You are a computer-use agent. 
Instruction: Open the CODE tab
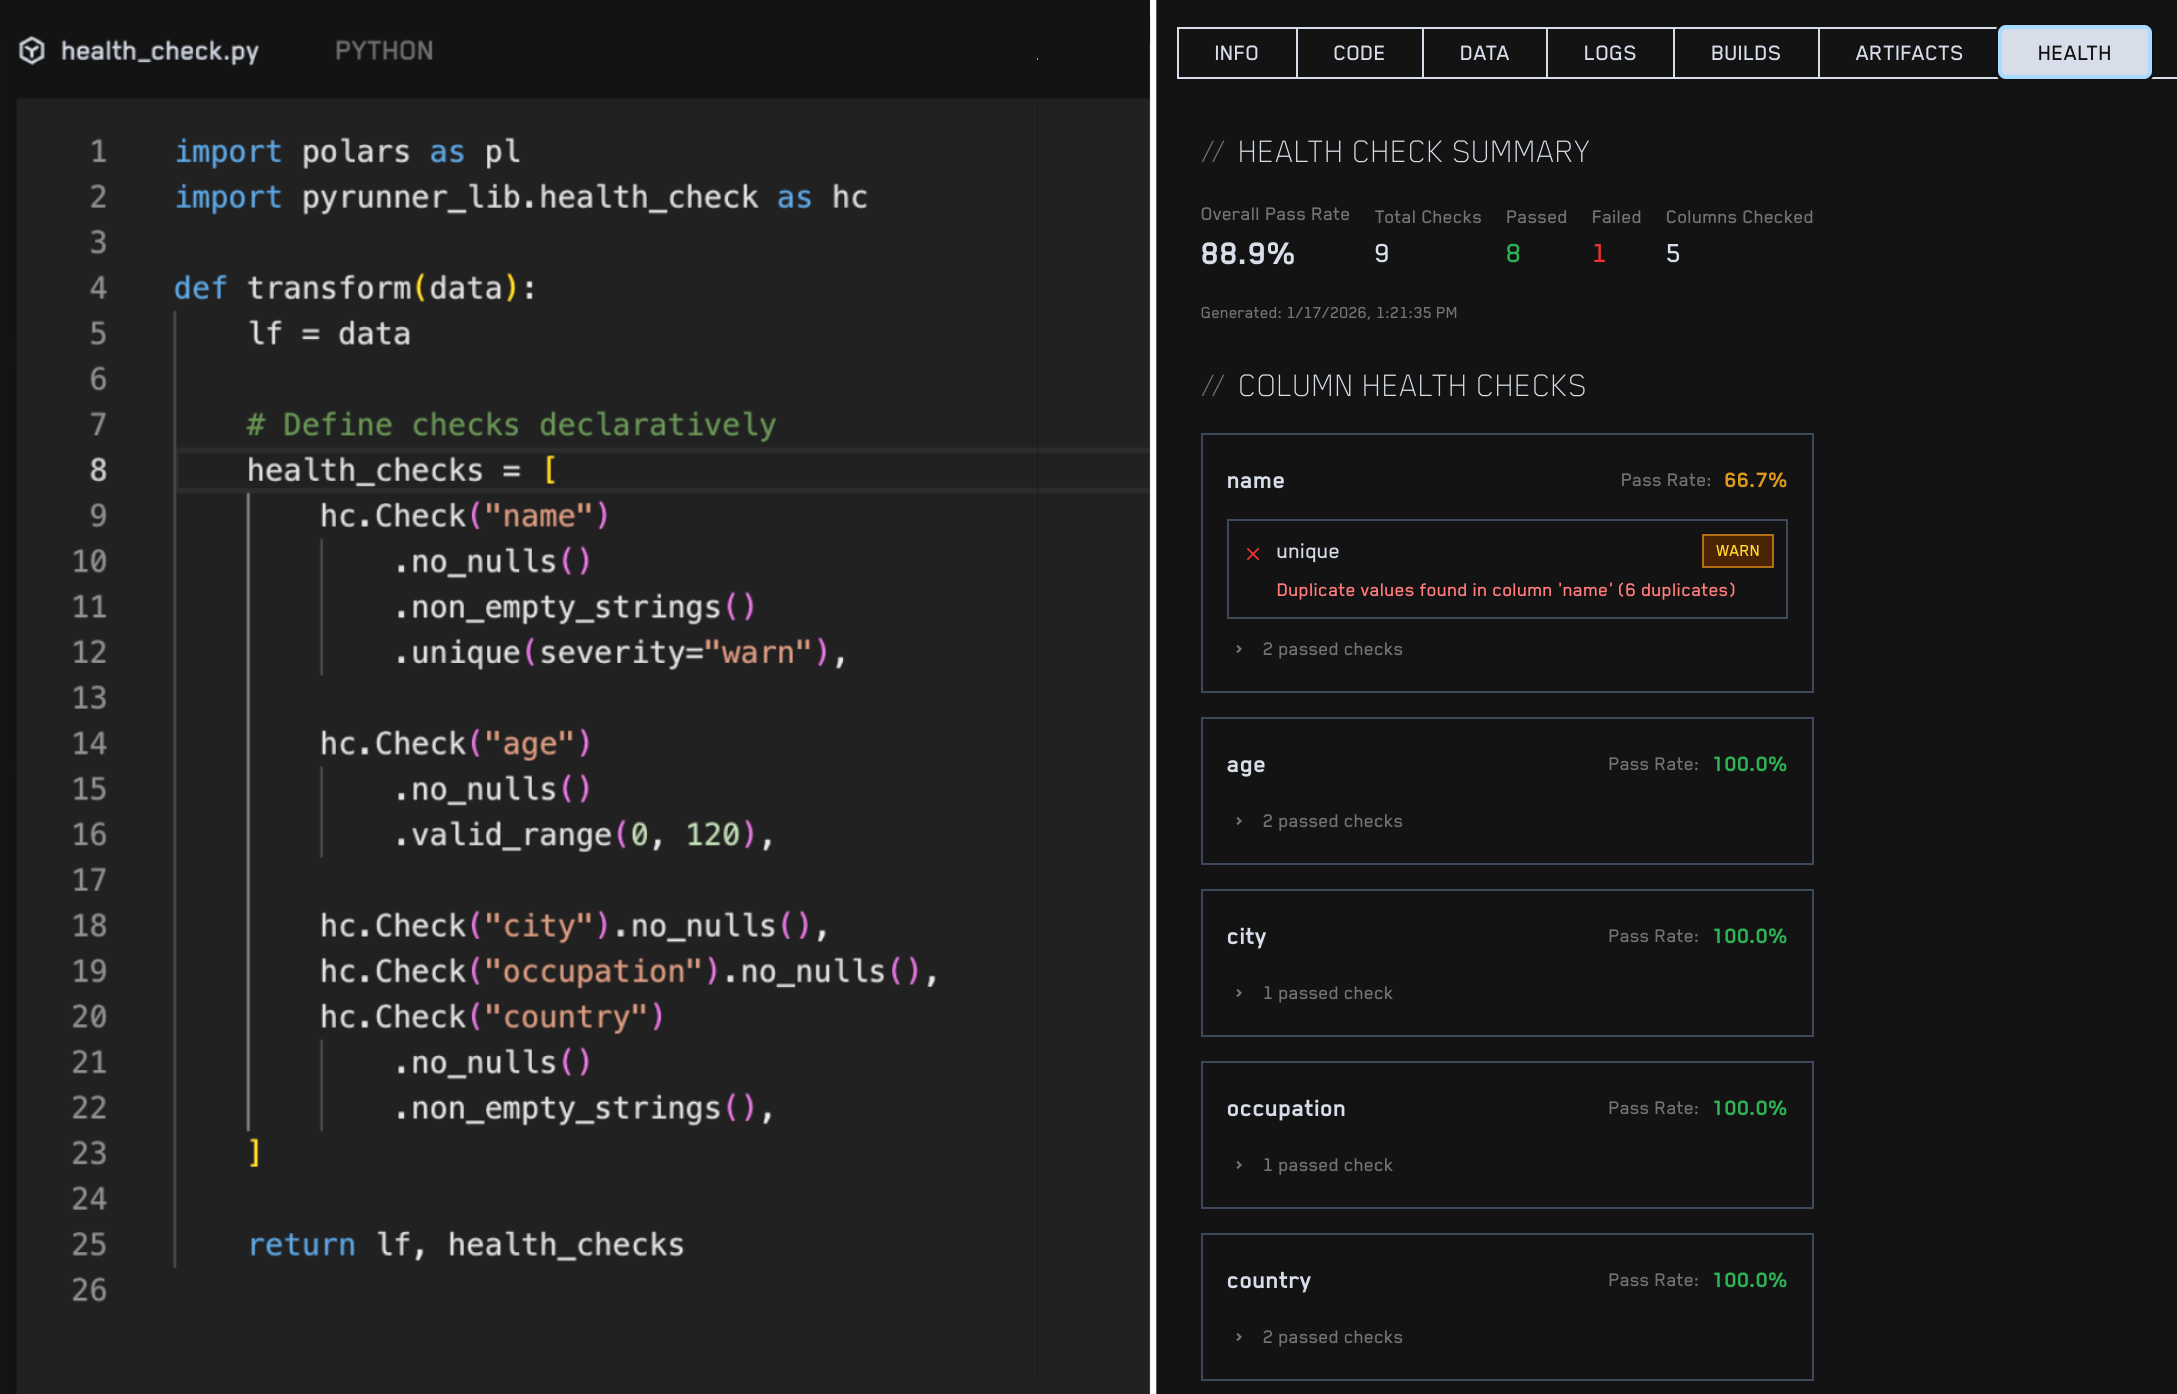[1359, 53]
